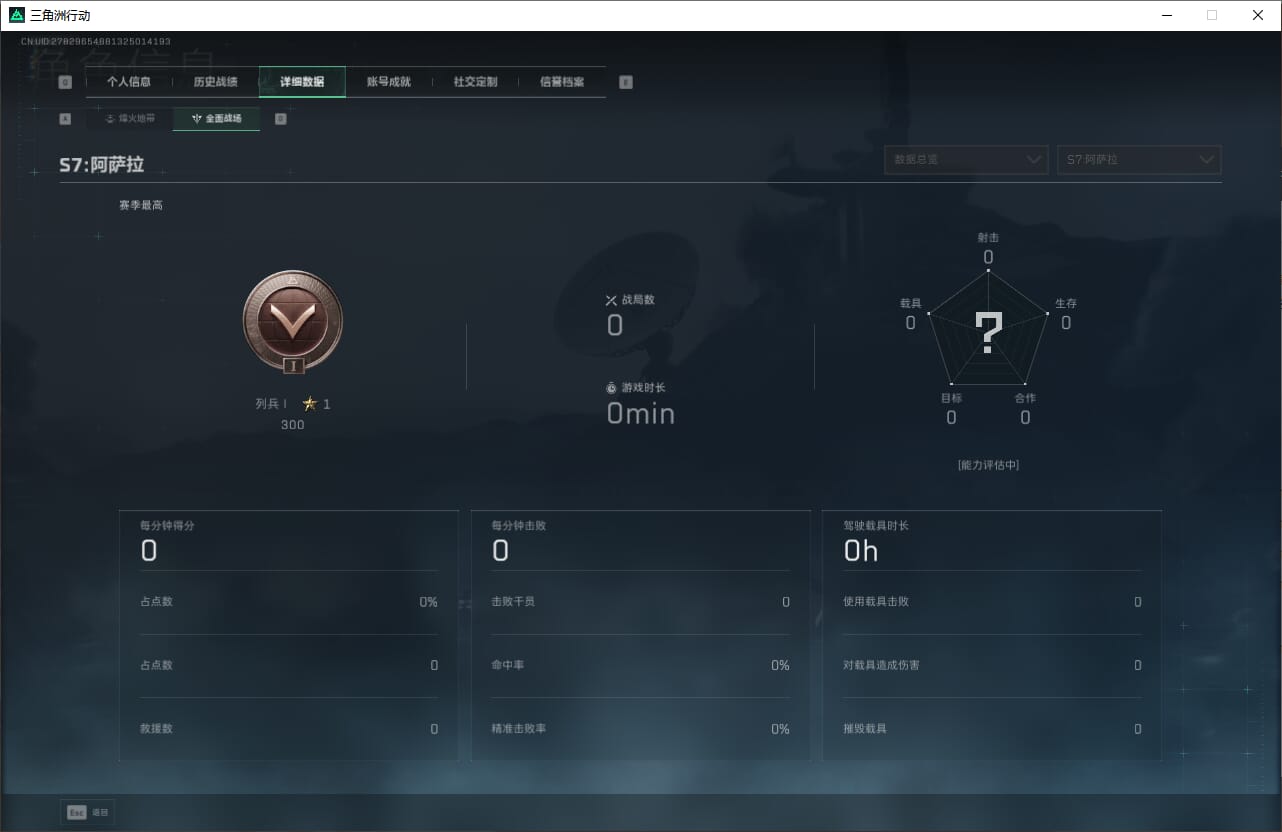Click the E key hint right of tabs

coord(626,83)
